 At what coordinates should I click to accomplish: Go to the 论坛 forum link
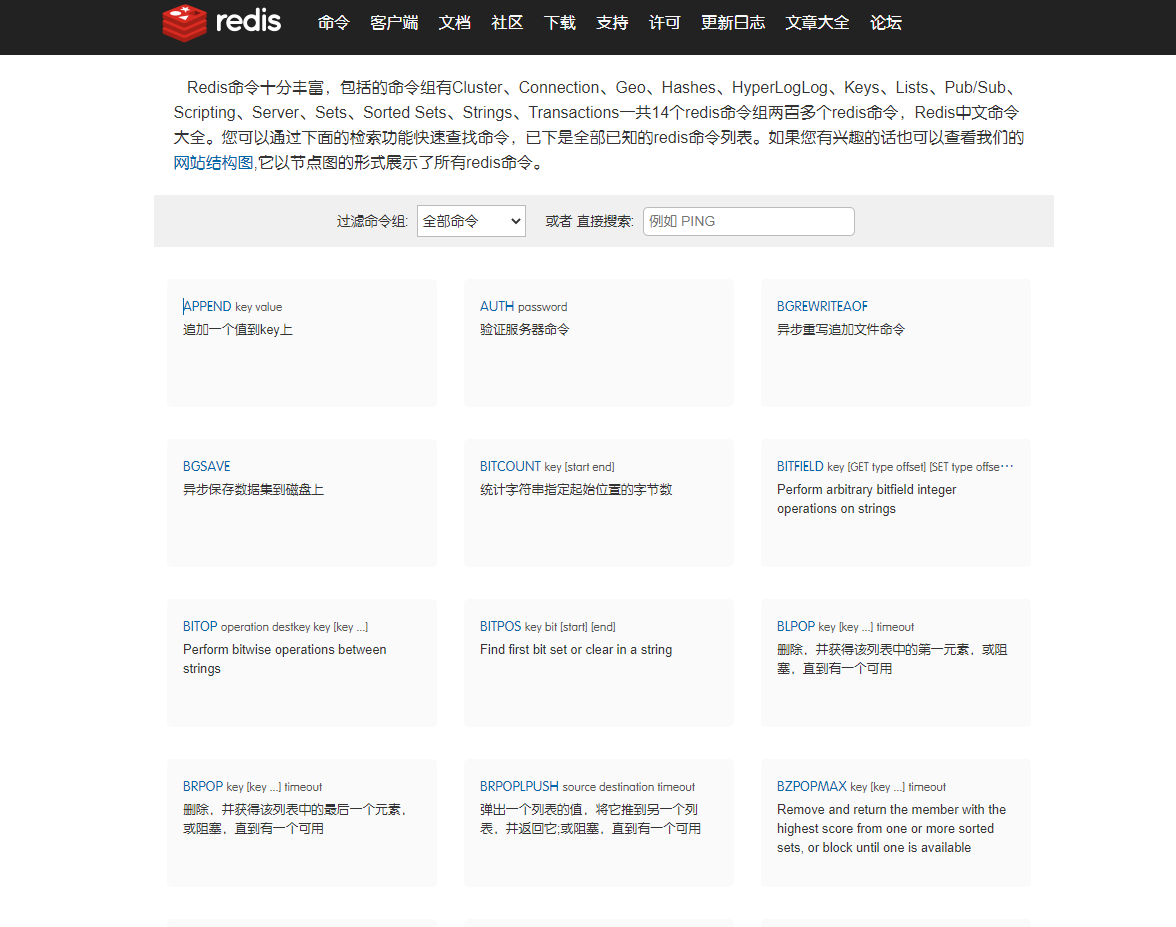click(886, 22)
